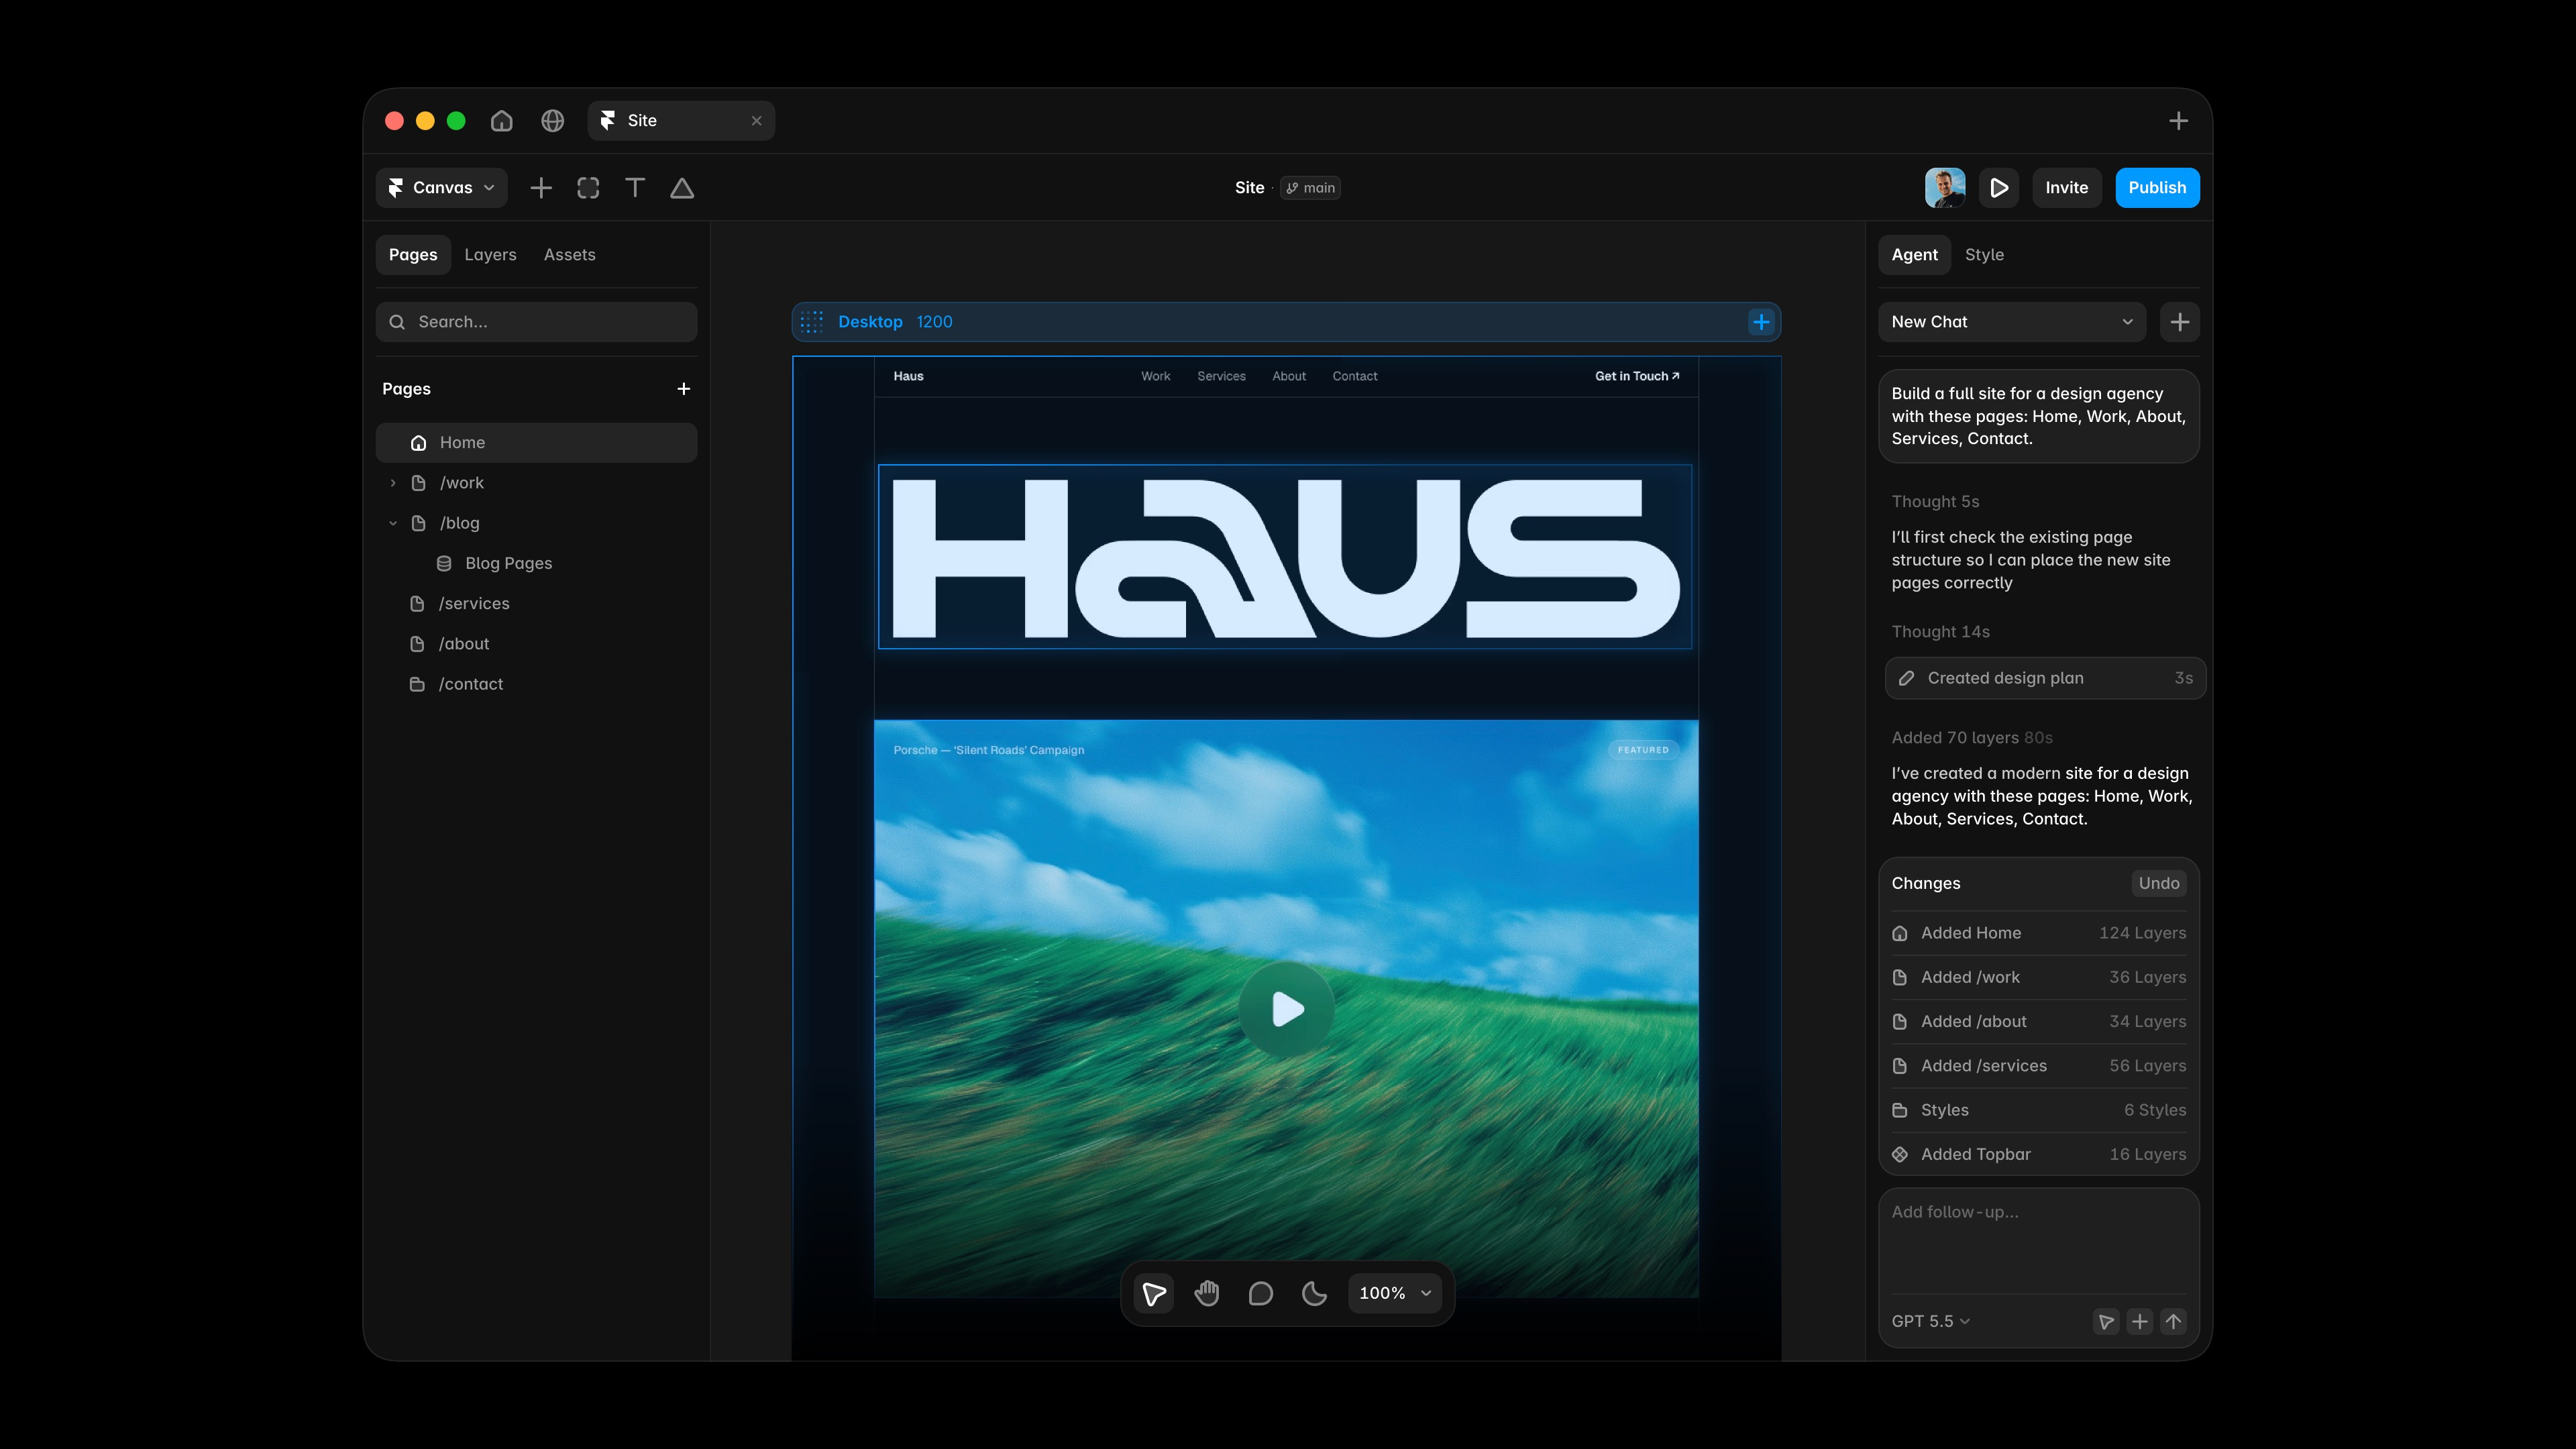Switch to the Pages tab
The height and width of the screenshot is (1449, 2576).
click(413, 255)
